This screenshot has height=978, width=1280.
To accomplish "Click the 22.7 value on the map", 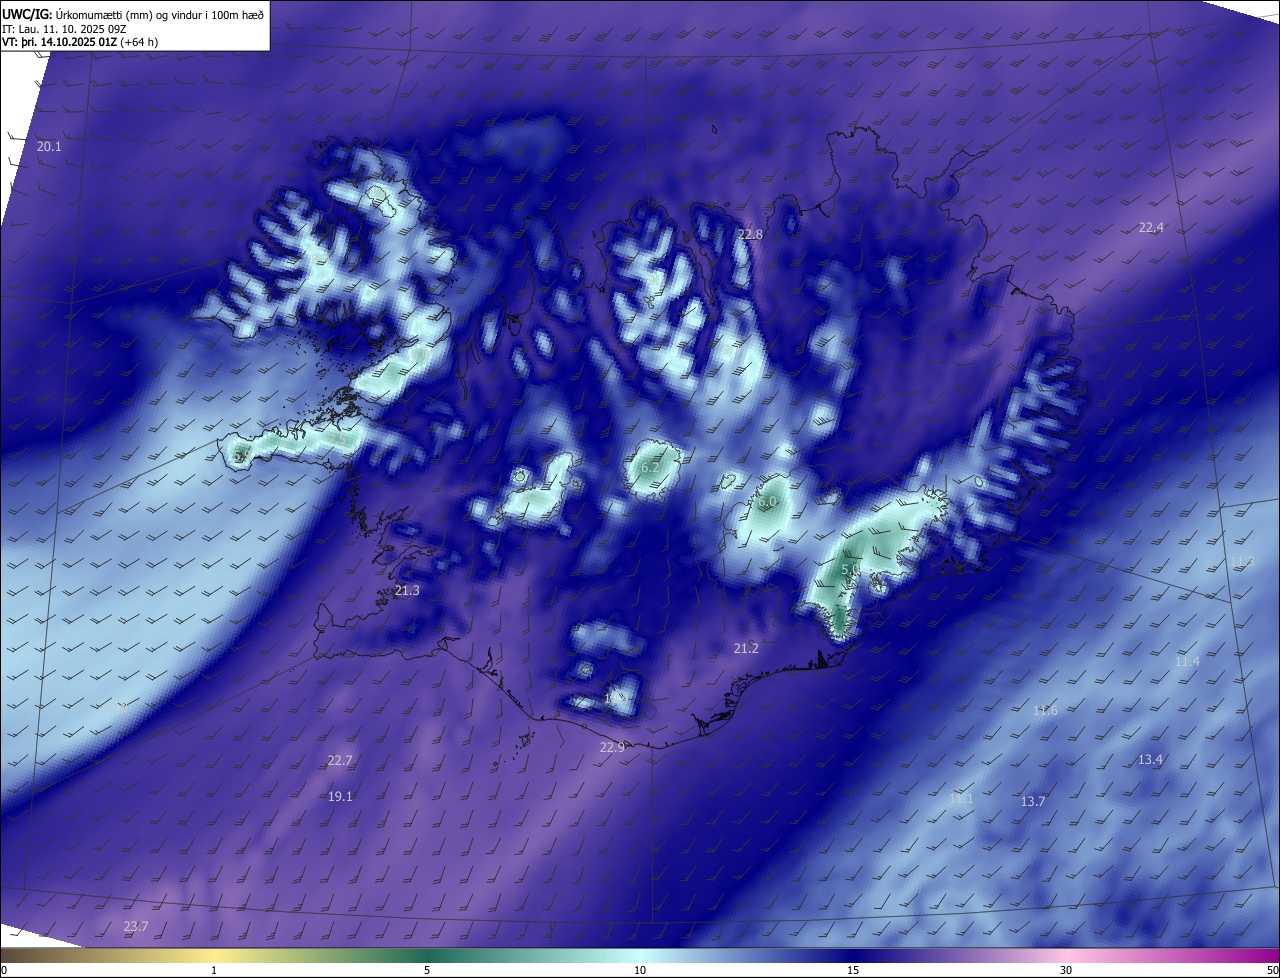I will click(x=340, y=761).
